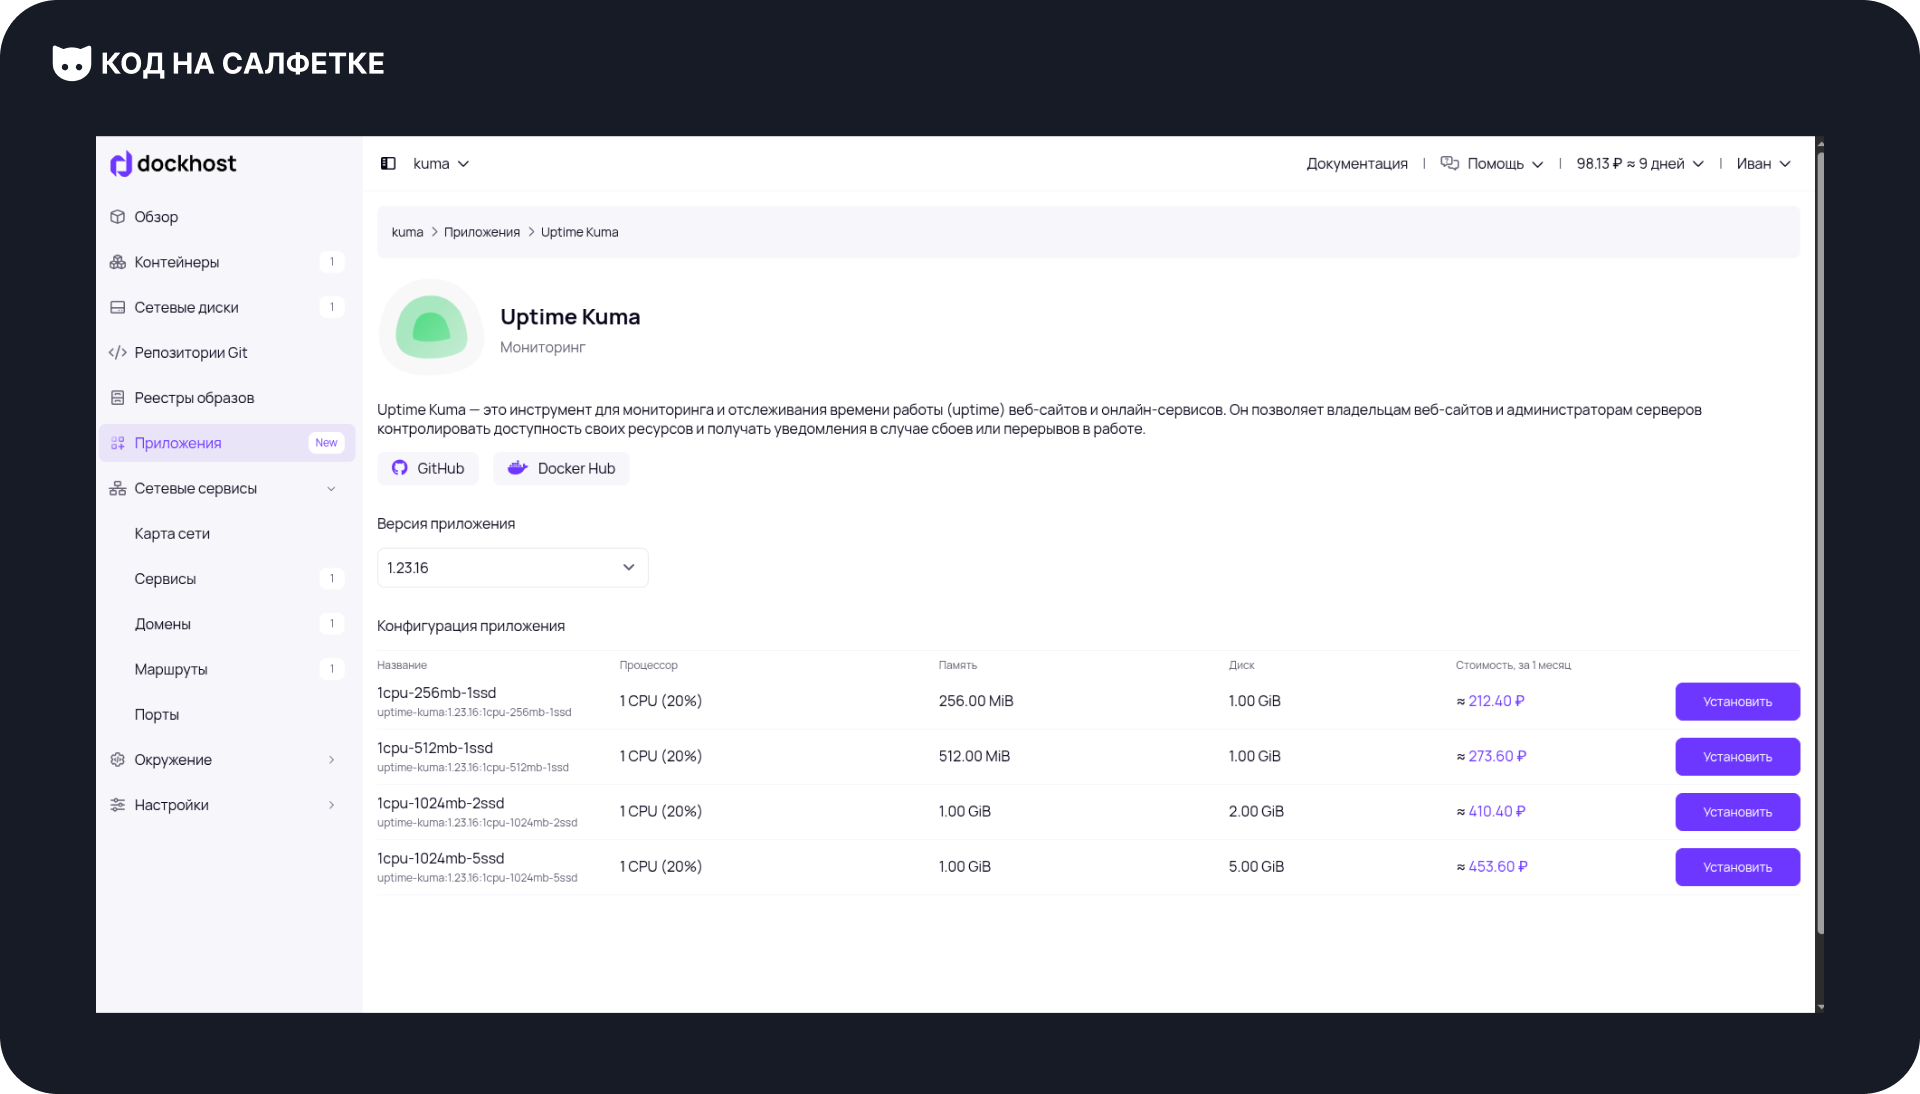This screenshot has width=1920, height=1094.
Task: Open the kuma project dropdown
Action: pyautogui.click(x=441, y=164)
